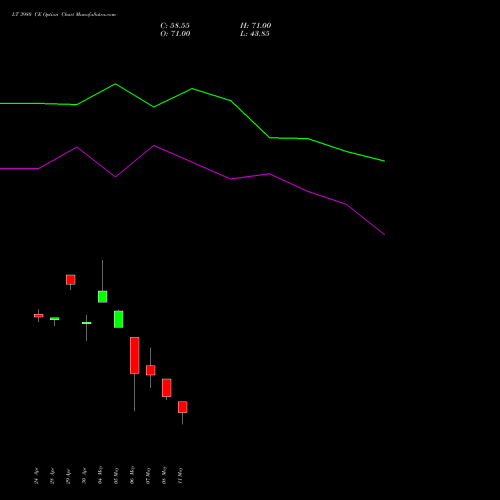Select the small green candlestick above 28 Apr
Viewport: 500px width, 500px height.
(x=55, y=319)
